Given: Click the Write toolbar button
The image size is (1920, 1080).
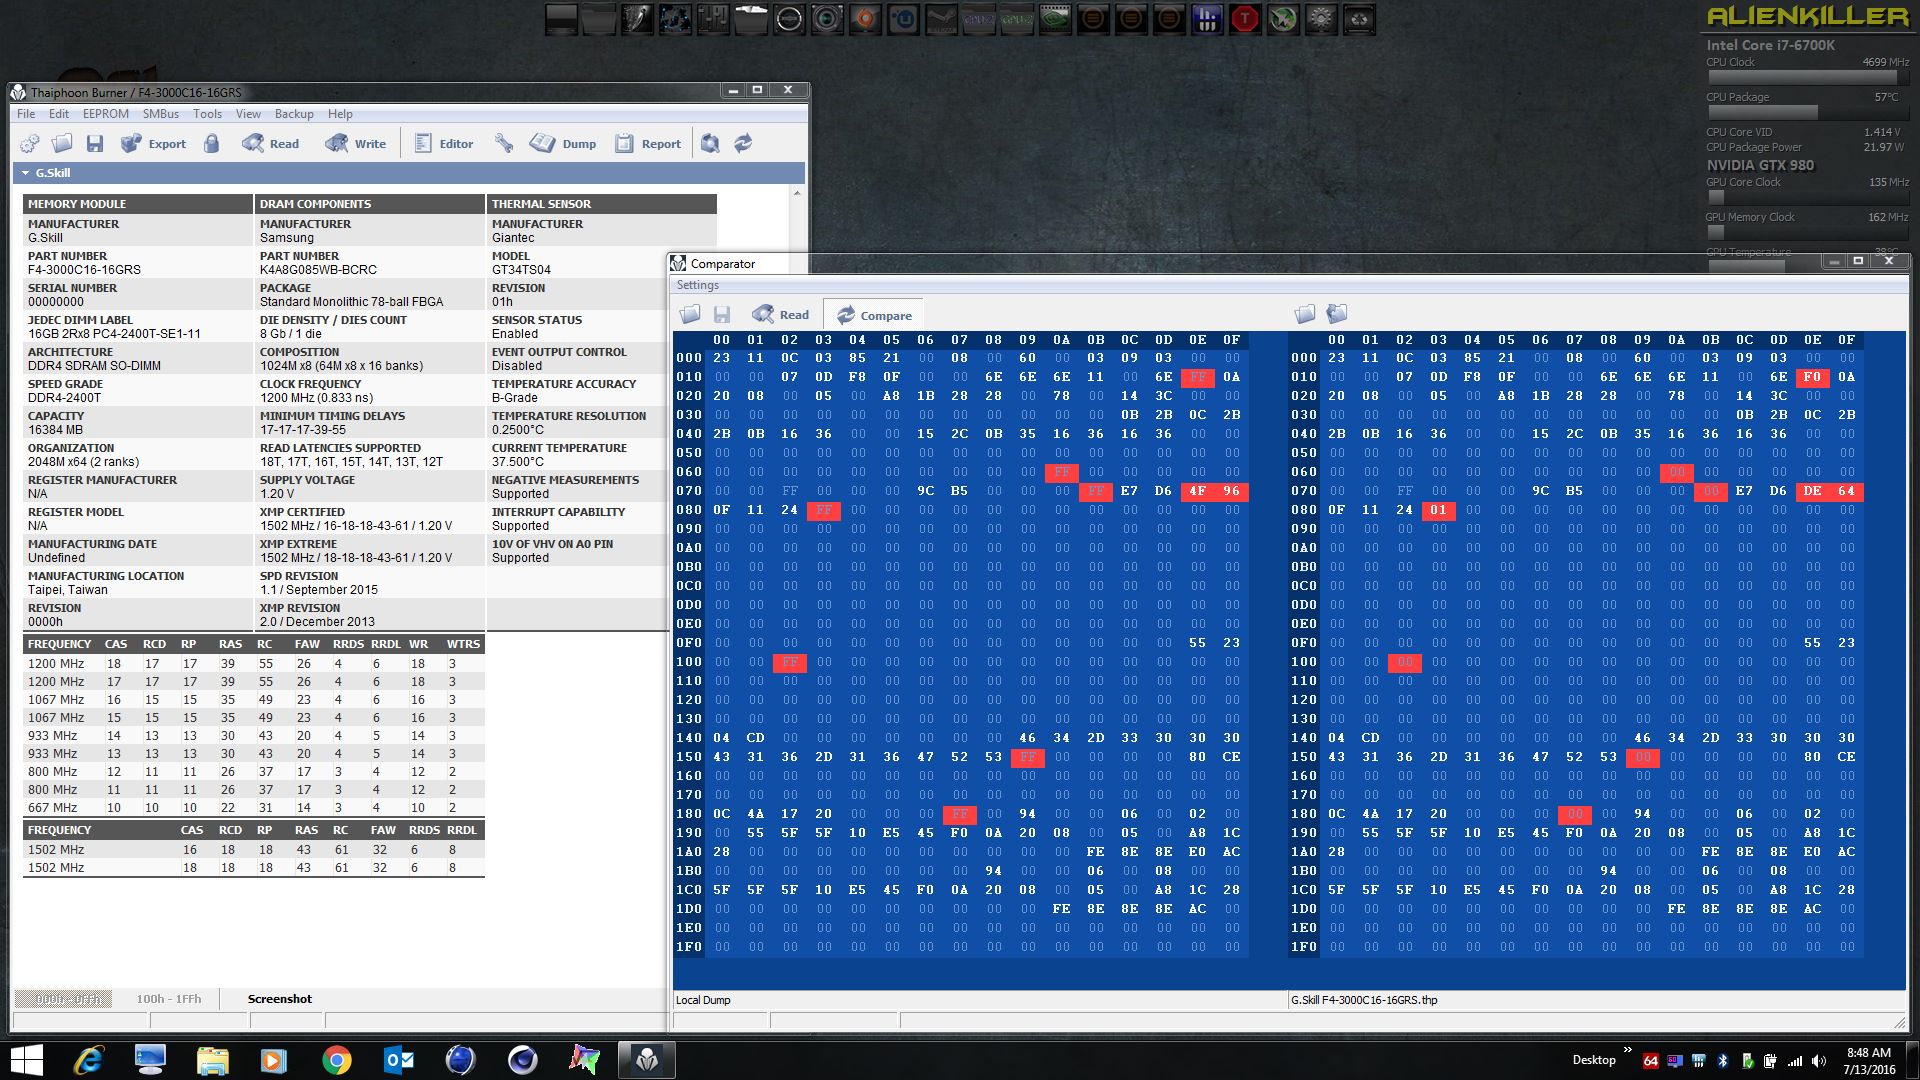Looking at the screenshot, I should [x=355, y=144].
